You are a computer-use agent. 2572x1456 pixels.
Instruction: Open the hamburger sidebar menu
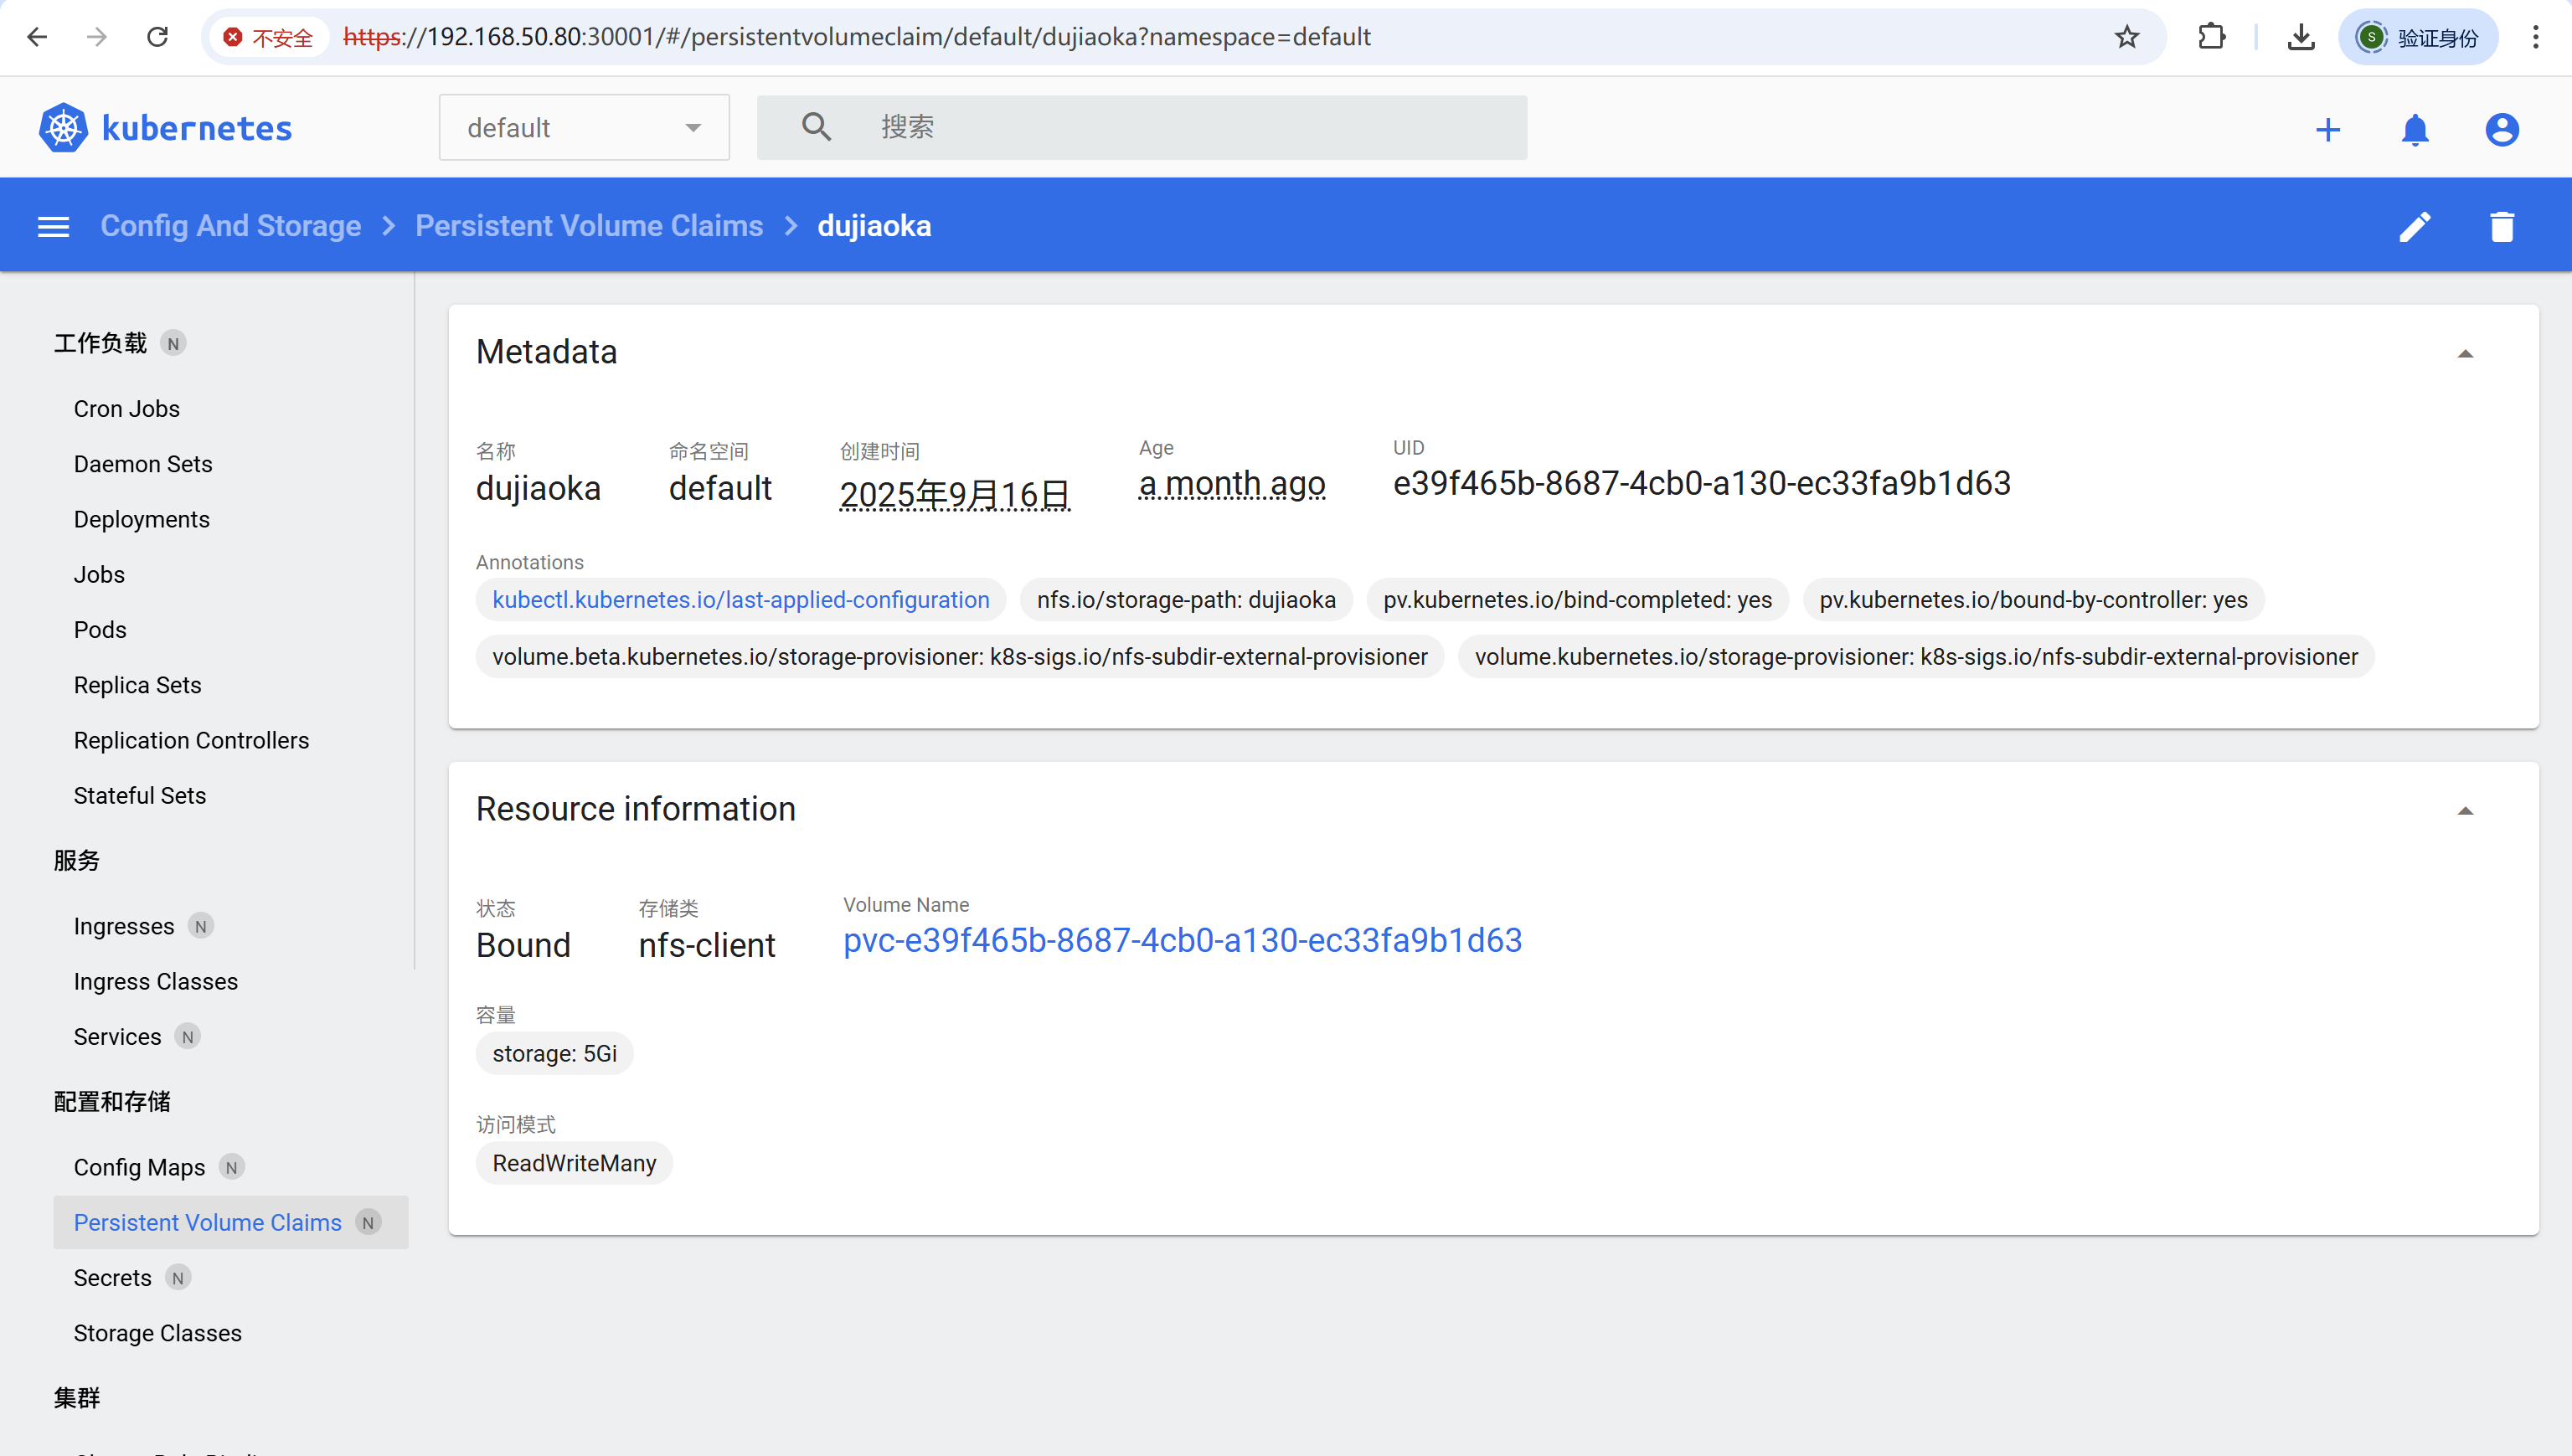[x=54, y=227]
